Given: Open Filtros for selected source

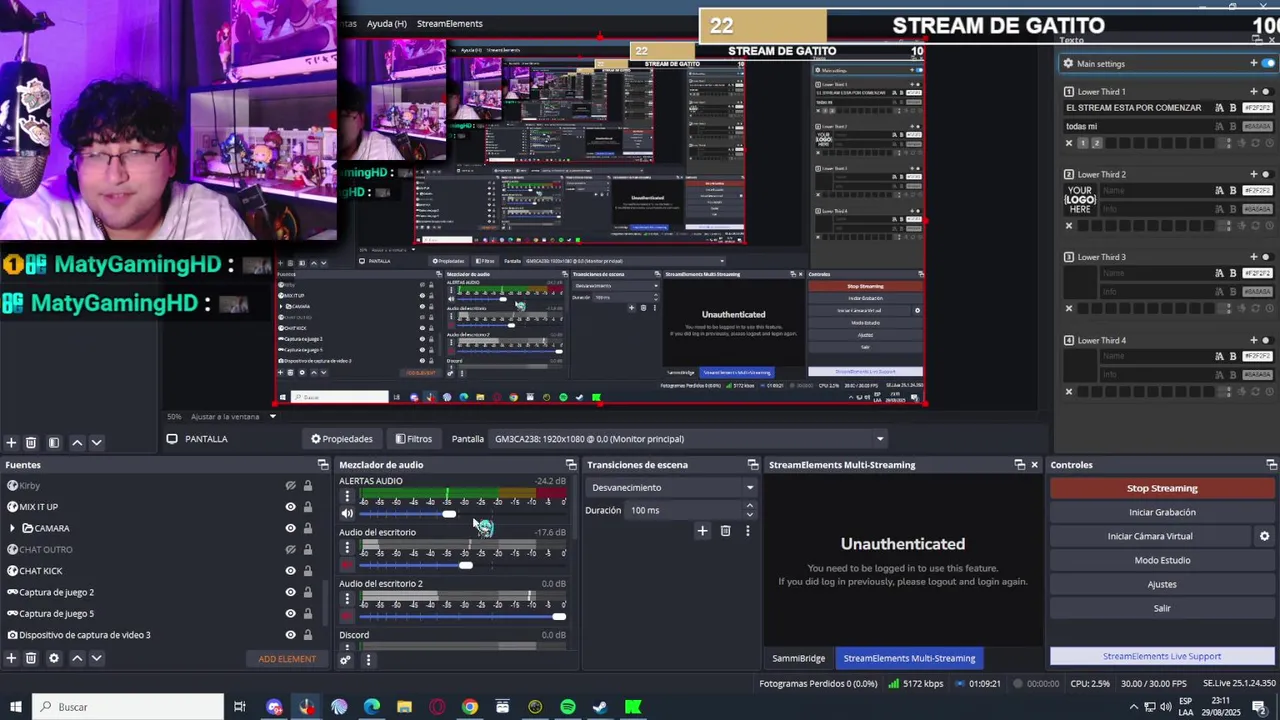Looking at the screenshot, I should coord(413,439).
